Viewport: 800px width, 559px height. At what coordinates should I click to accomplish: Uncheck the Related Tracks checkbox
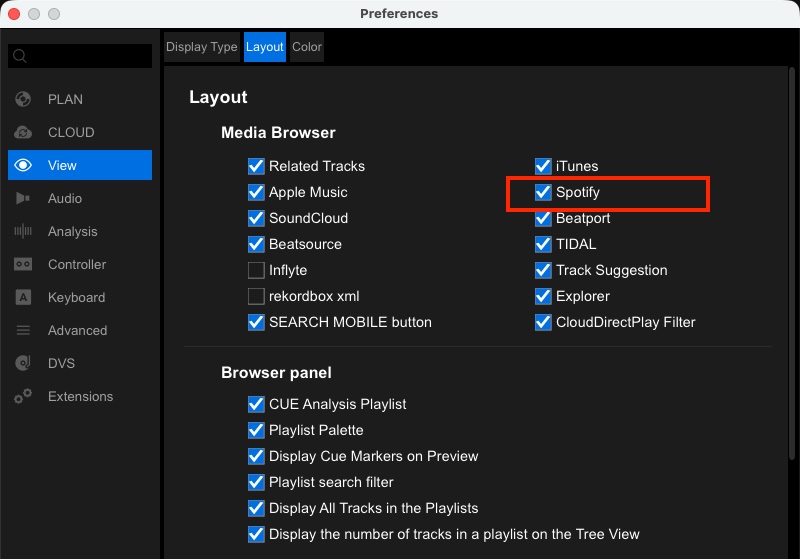pyautogui.click(x=256, y=166)
